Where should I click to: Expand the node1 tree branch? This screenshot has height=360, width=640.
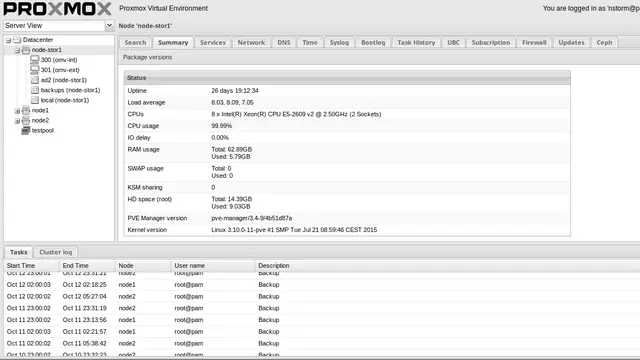[x=17, y=111]
